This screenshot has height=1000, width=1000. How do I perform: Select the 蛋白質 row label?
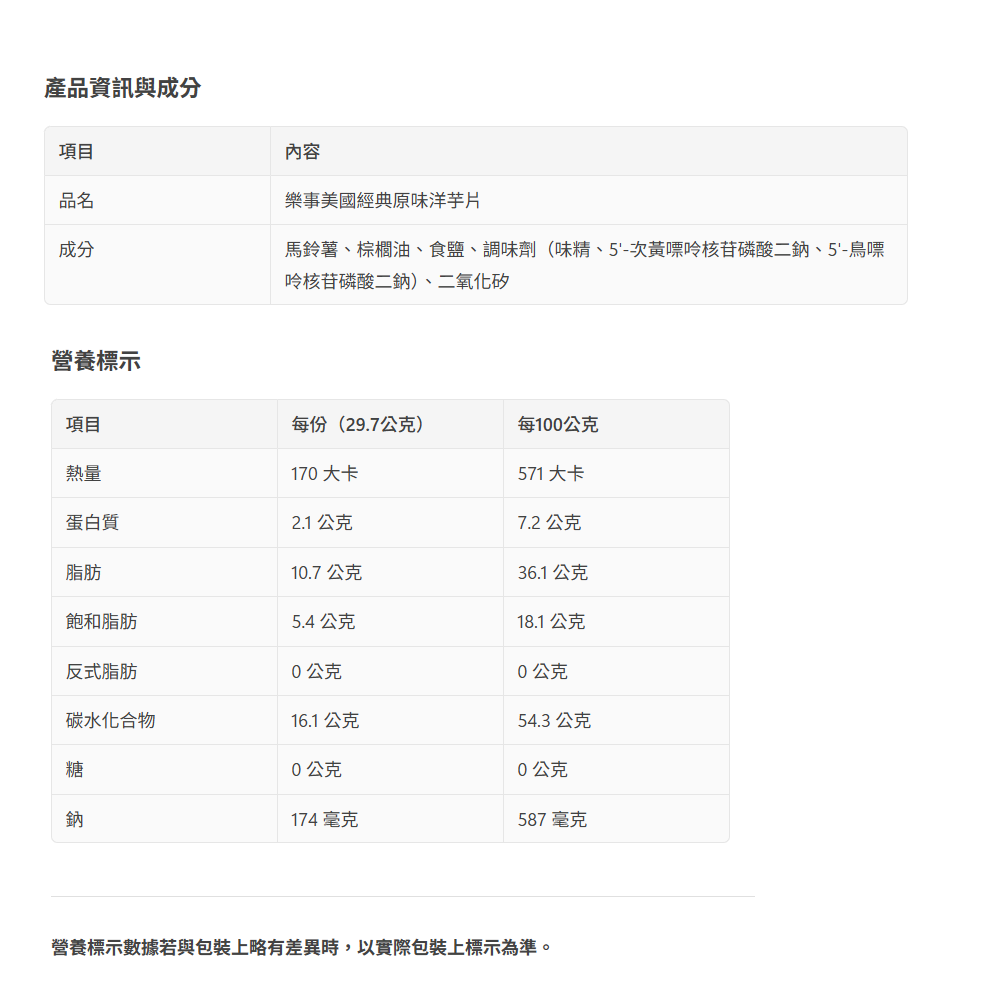pos(92,523)
